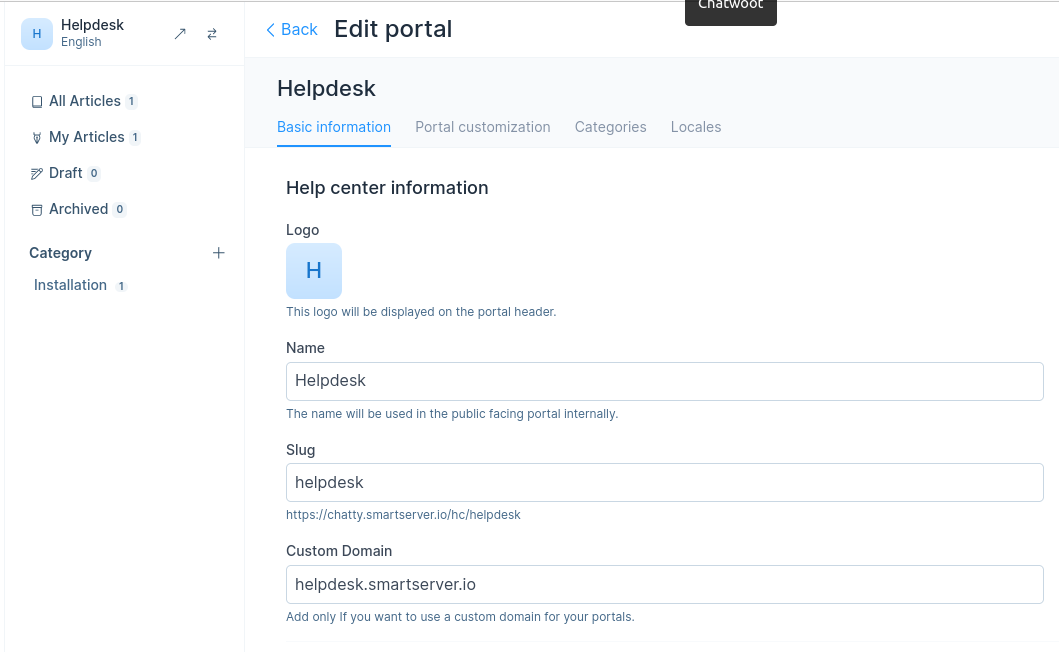Click the Draft pencil icon
The height and width of the screenshot is (652, 1059).
37,174
